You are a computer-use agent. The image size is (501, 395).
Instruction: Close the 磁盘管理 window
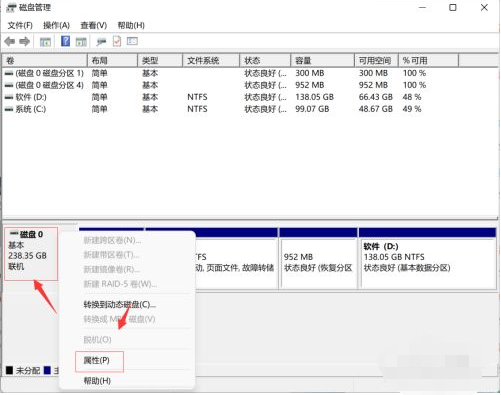click(484, 7)
